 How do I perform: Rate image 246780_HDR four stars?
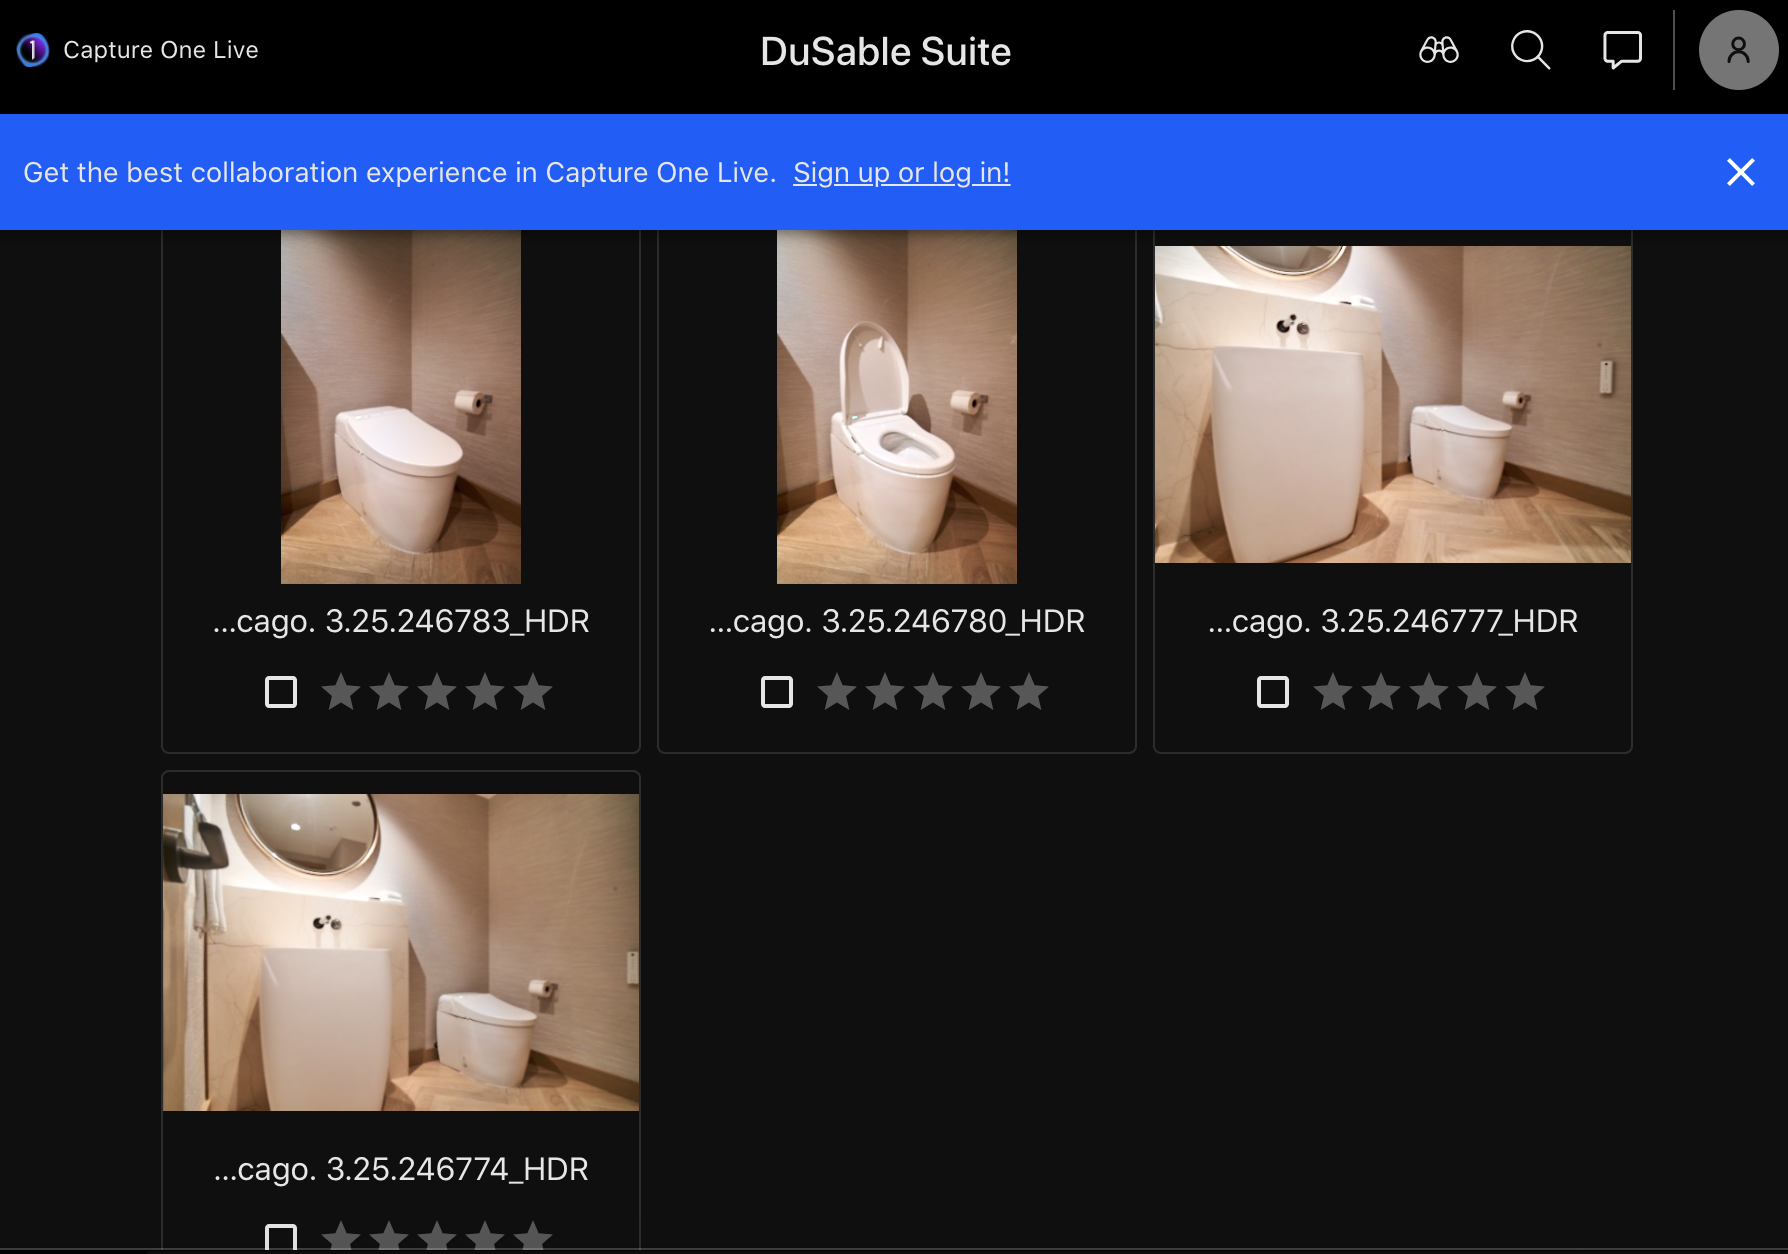(x=981, y=692)
